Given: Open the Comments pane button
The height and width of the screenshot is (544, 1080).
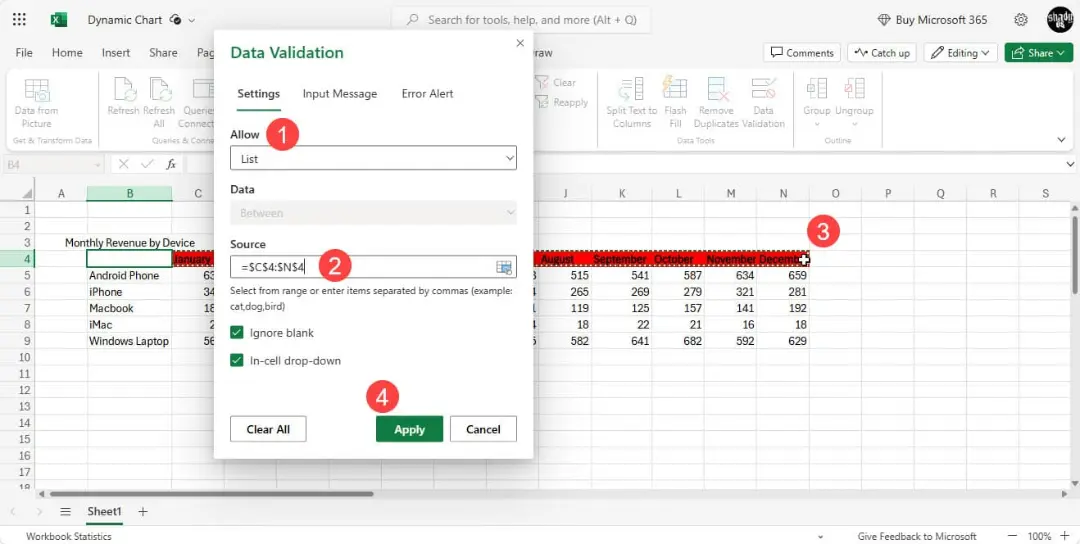Looking at the screenshot, I should coord(802,53).
